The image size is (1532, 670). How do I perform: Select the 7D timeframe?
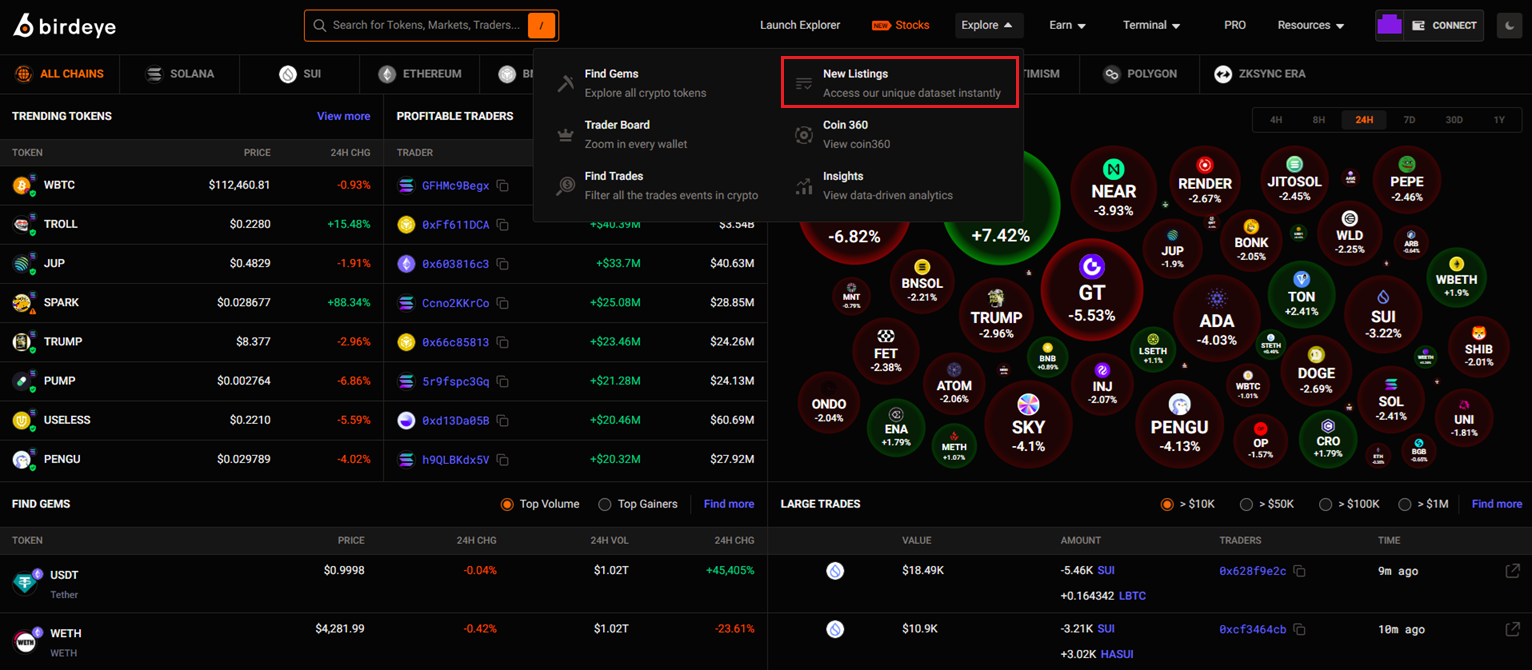pos(1409,120)
